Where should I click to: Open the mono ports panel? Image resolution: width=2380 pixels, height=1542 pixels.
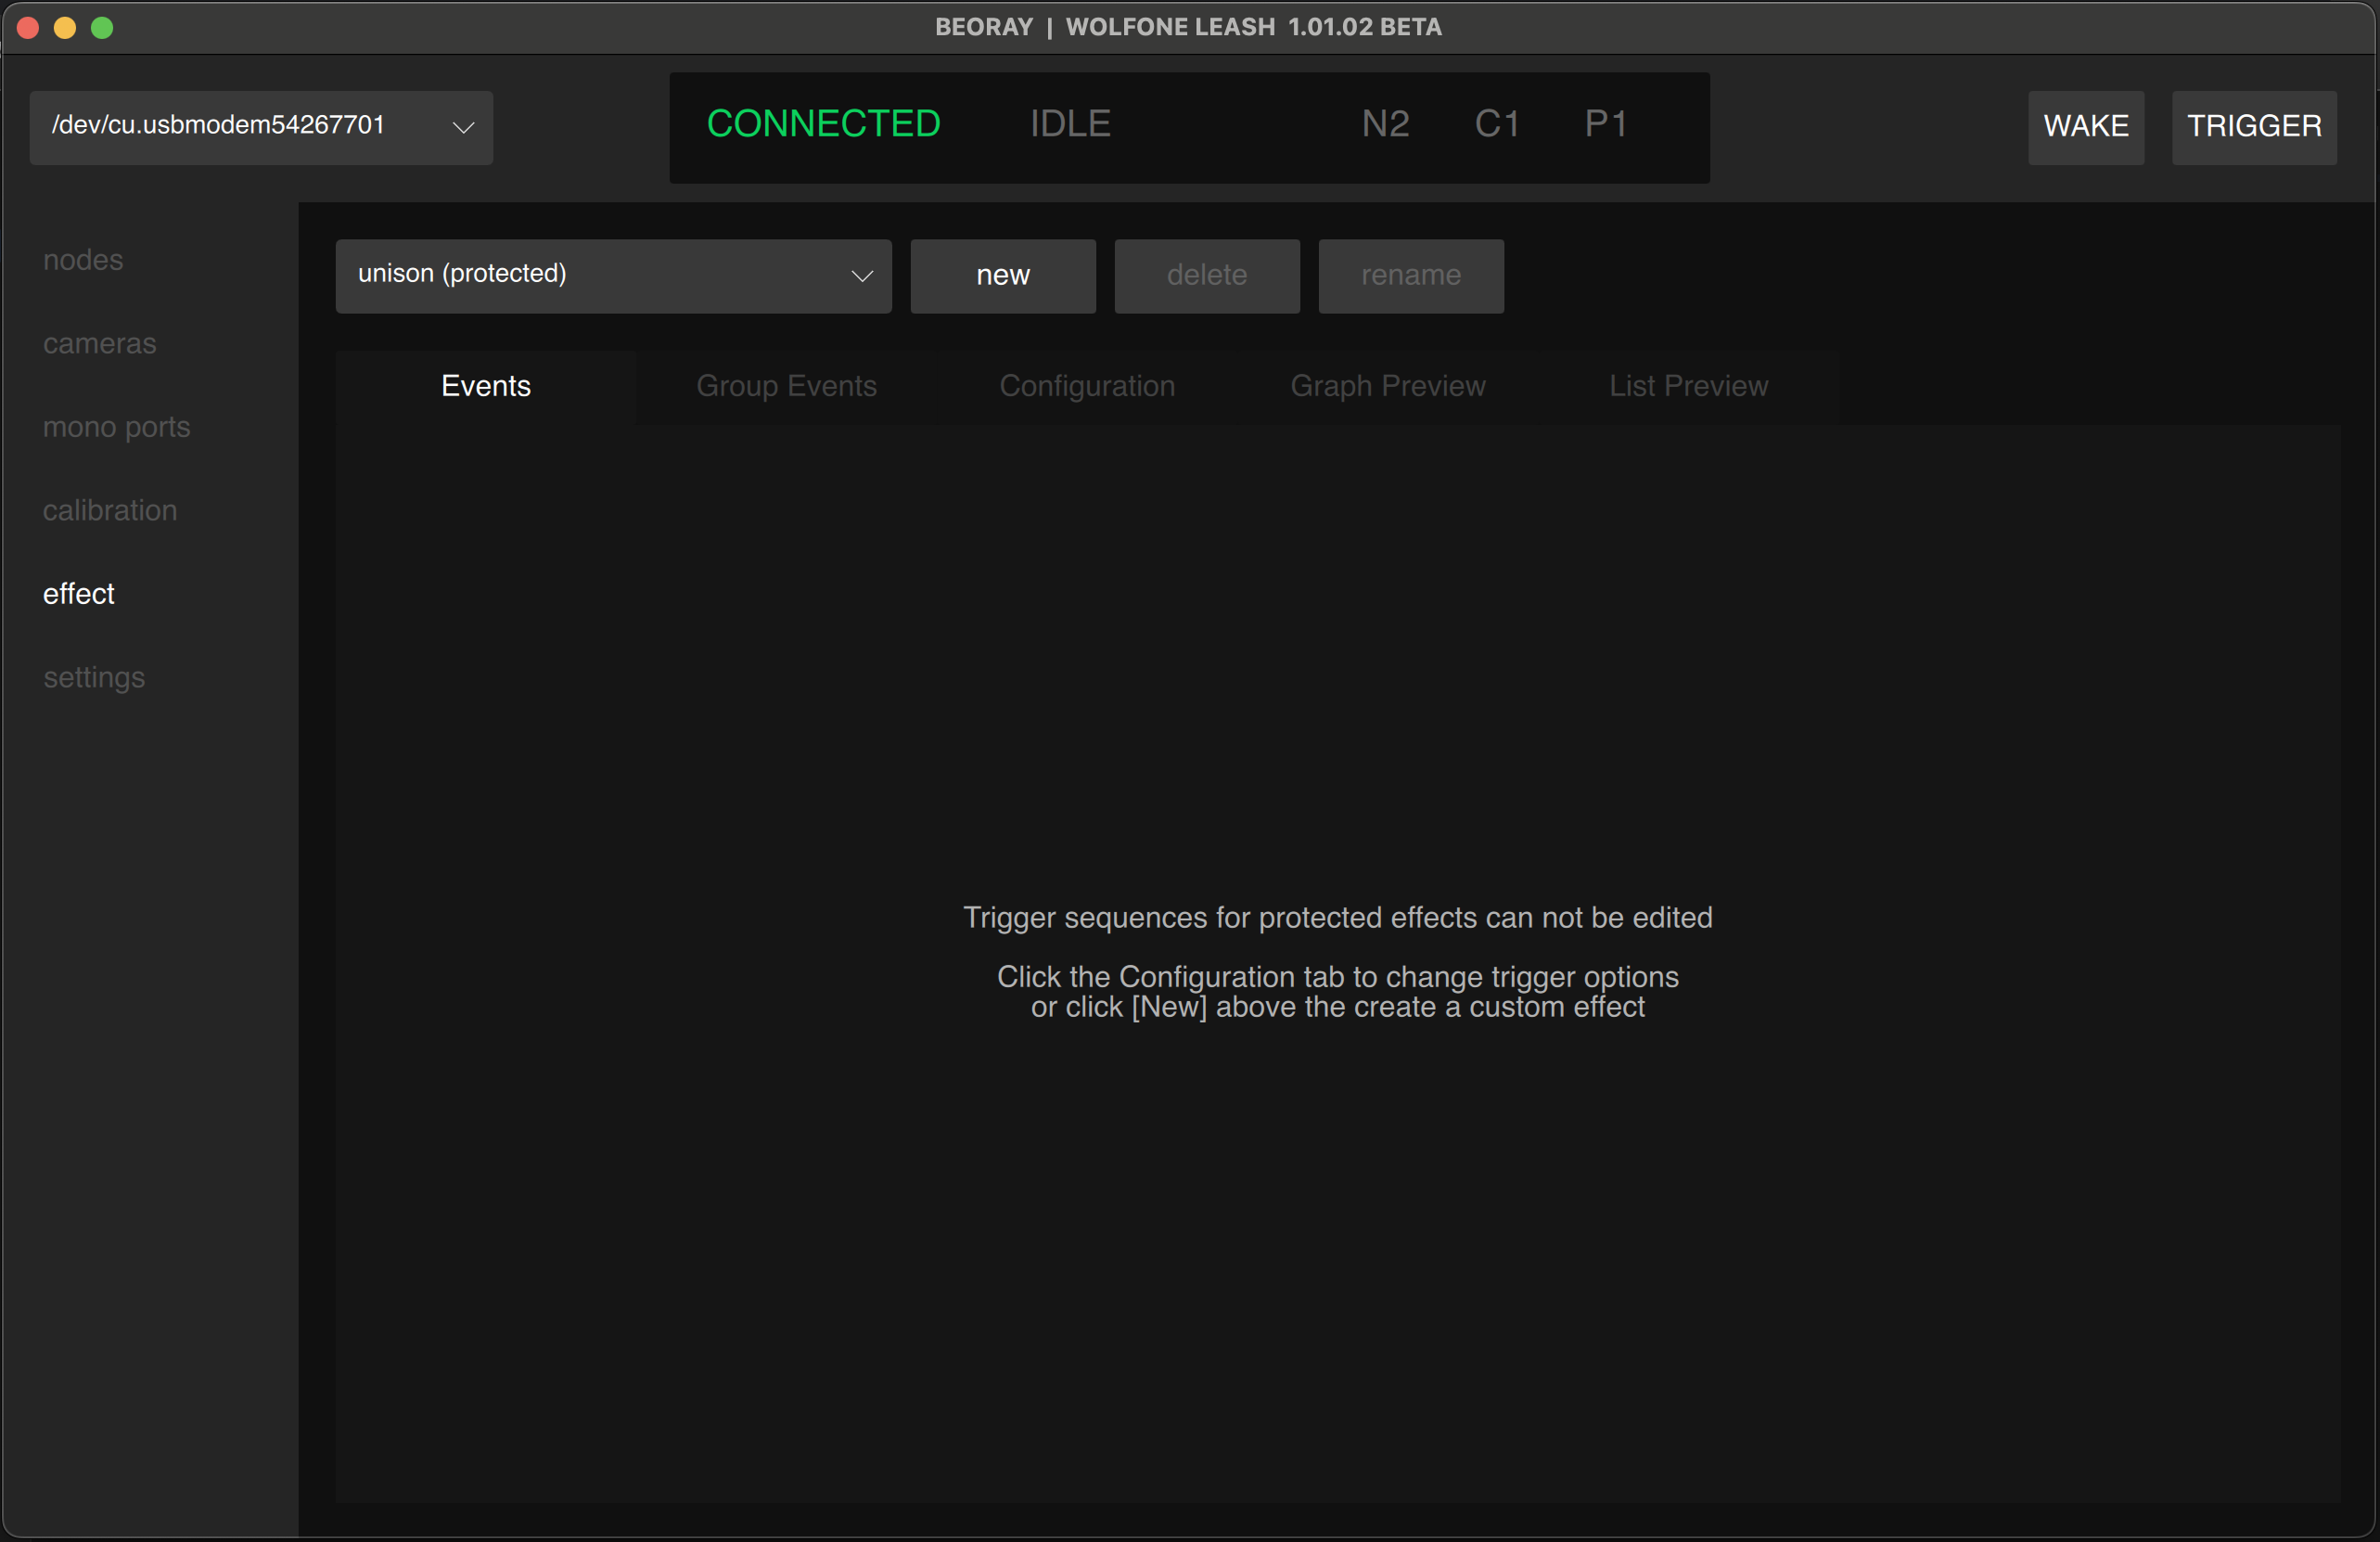coord(117,427)
